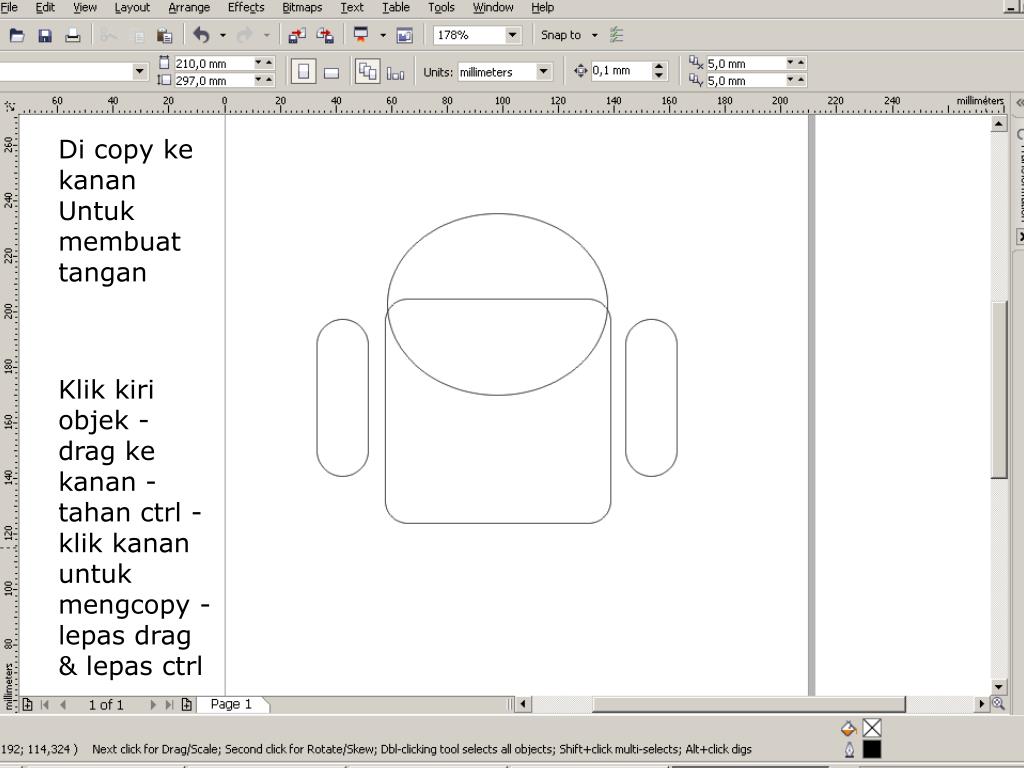
Task: Click the duplicate distance X field
Action: [x=745, y=63]
